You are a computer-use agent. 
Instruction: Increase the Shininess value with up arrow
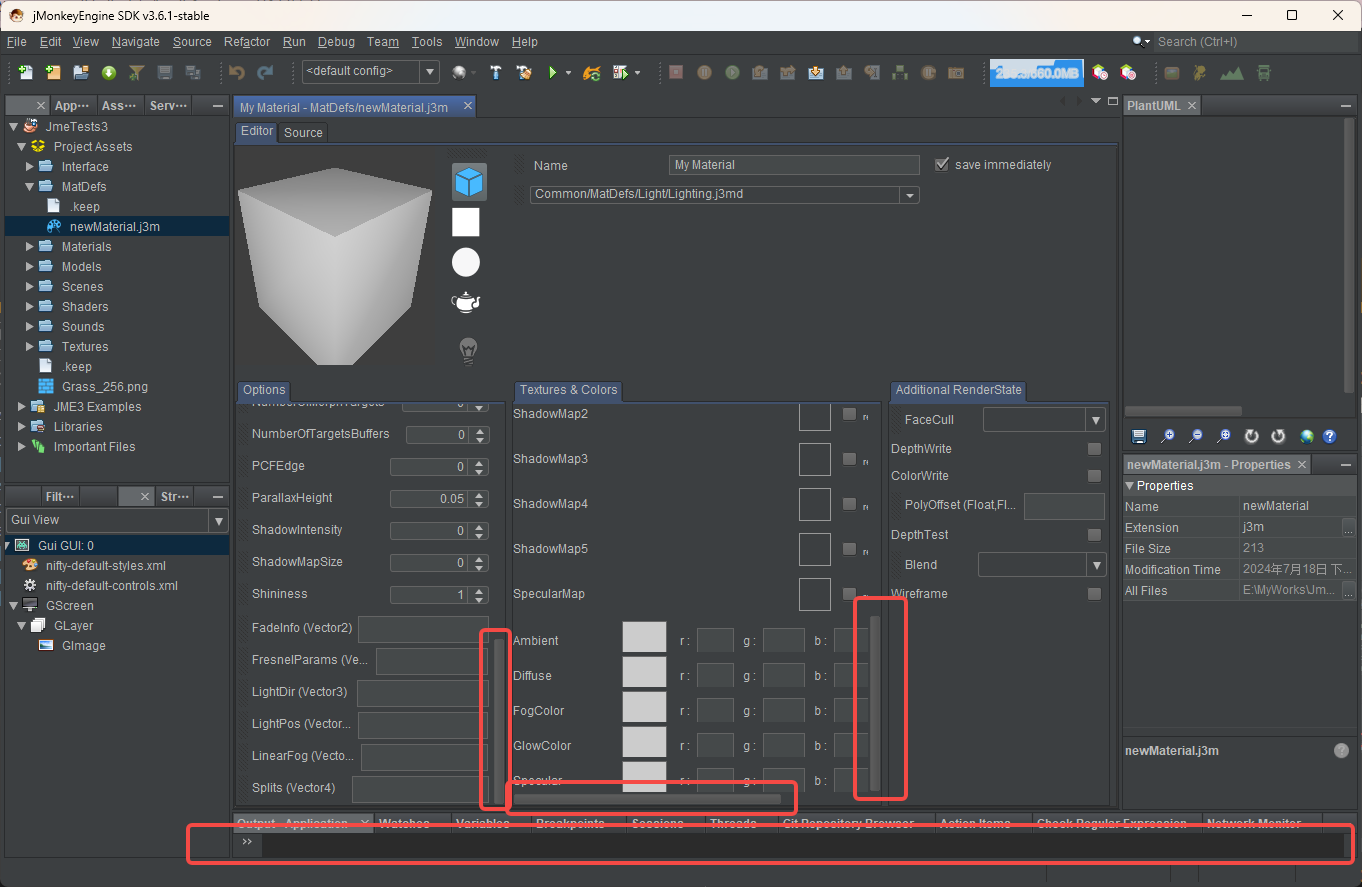[x=481, y=590]
